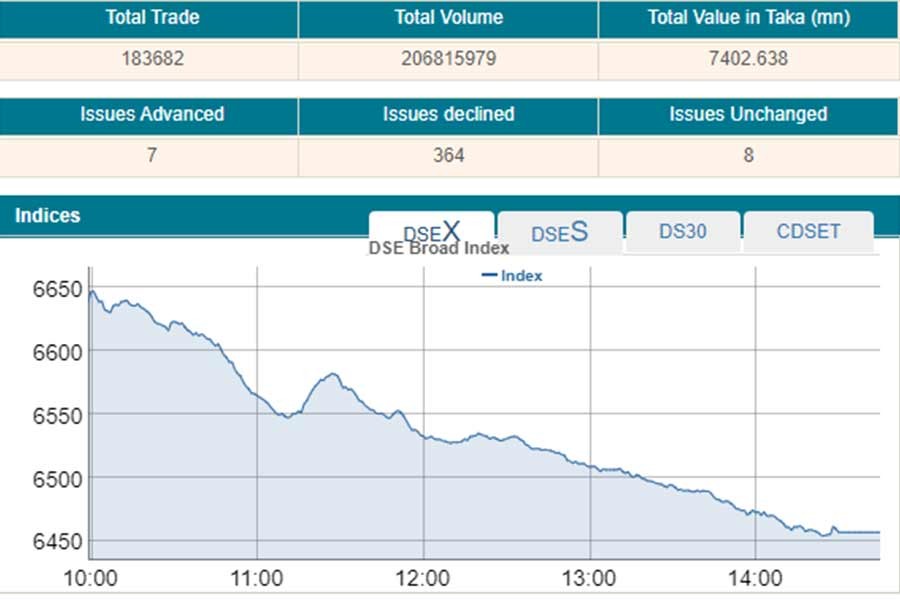Click the 6650 value axis label
The image size is (900, 600).
(x=56, y=291)
